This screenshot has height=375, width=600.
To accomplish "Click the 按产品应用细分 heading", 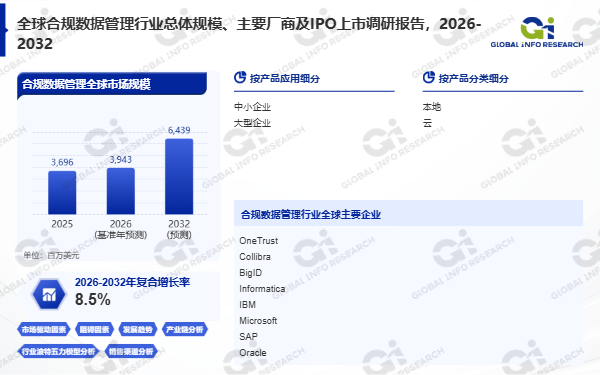I will pos(285,78).
